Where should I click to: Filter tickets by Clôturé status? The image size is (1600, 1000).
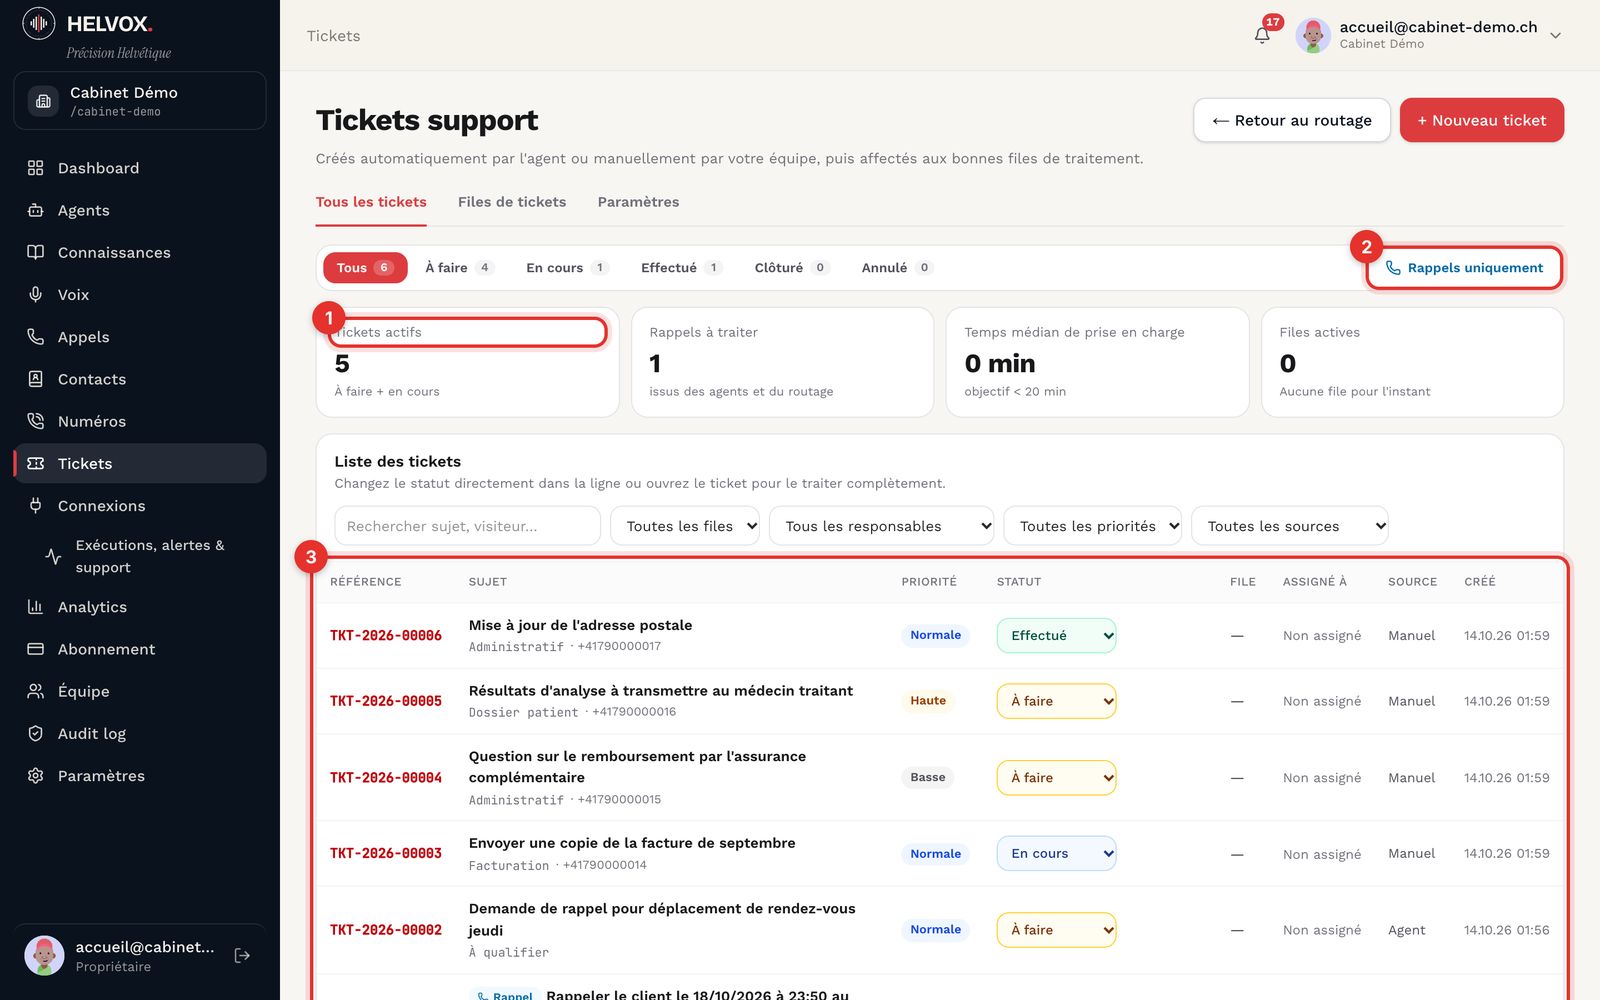click(x=791, y=268)
